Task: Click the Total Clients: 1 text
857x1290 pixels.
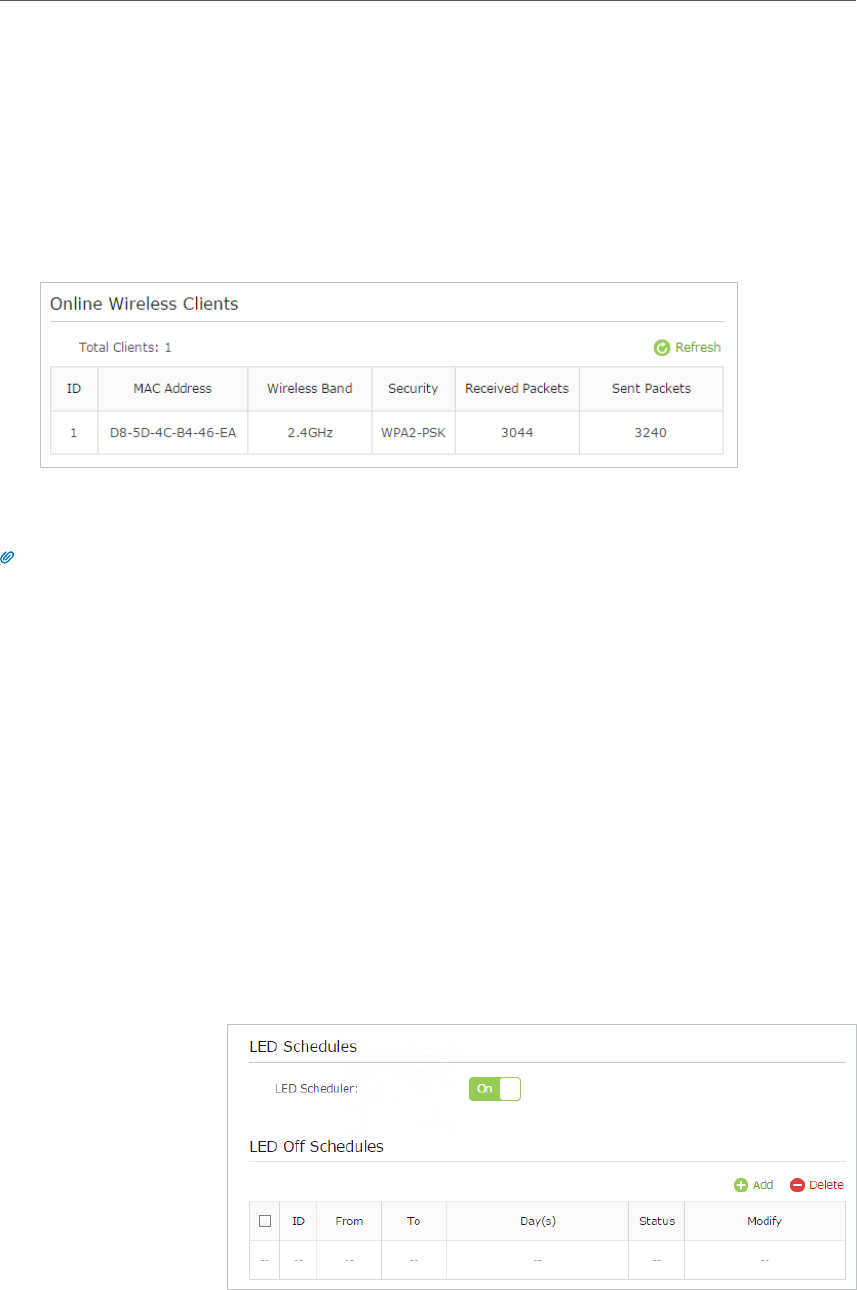Action: pos(125,348)
